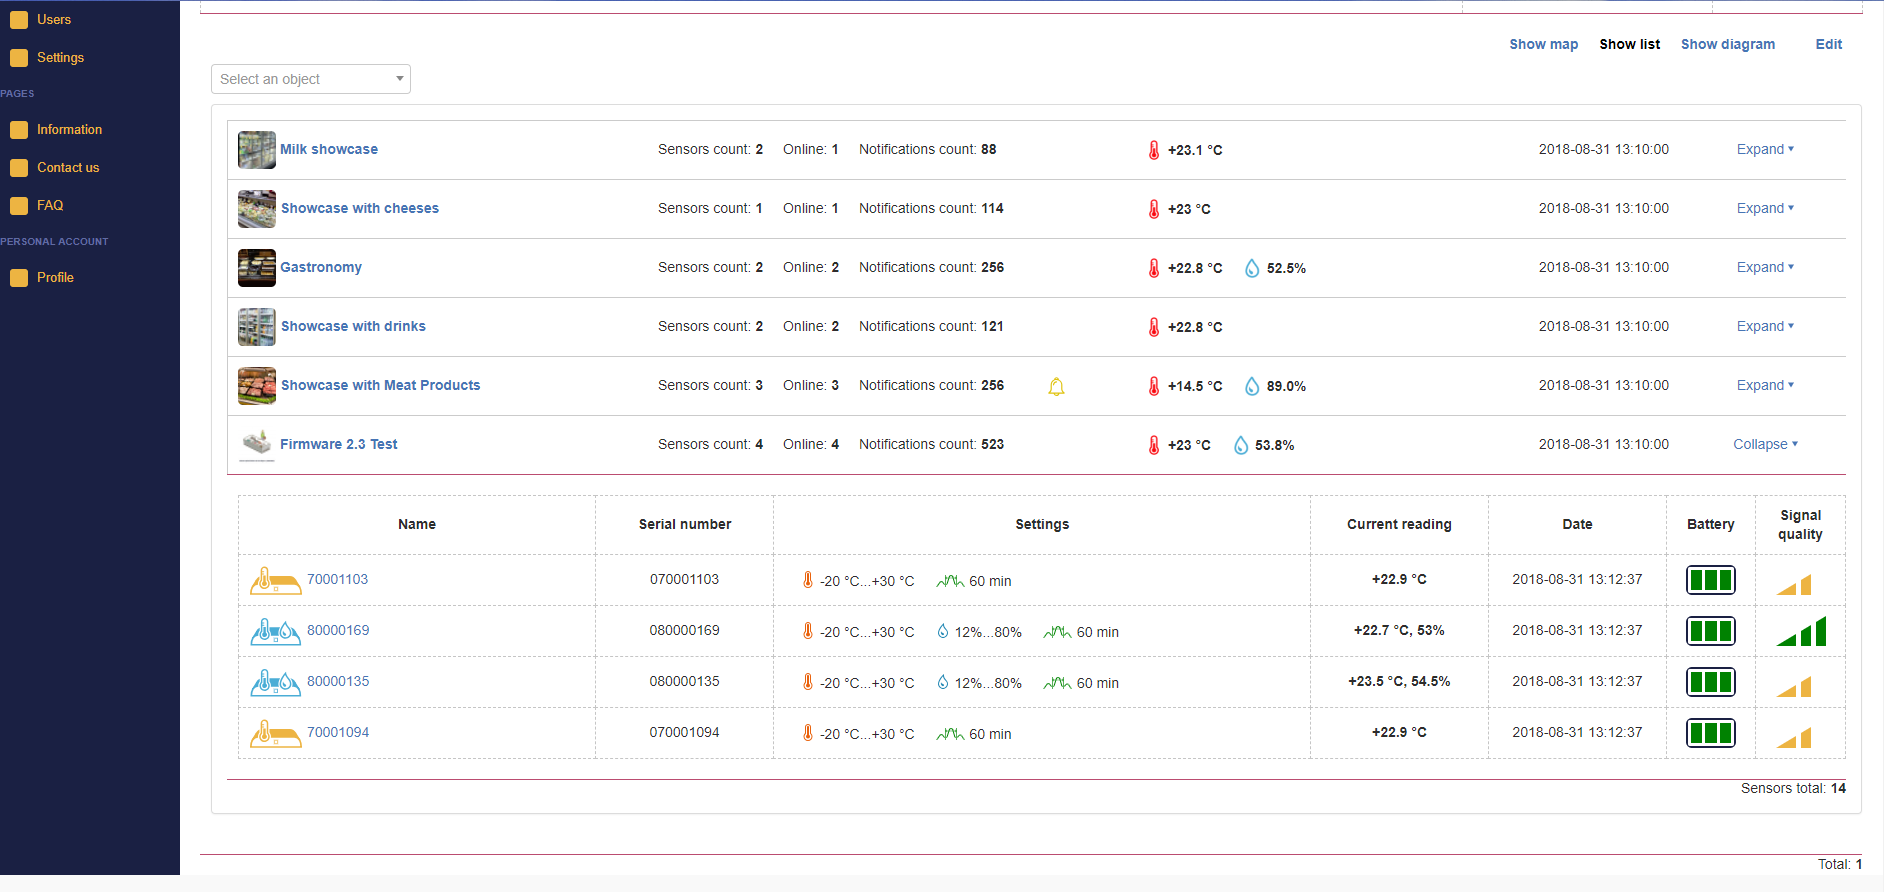Open the Milk showcase link
This screenshot has height=892, width=1884.
pyautogui.click(x=329, y=149)
